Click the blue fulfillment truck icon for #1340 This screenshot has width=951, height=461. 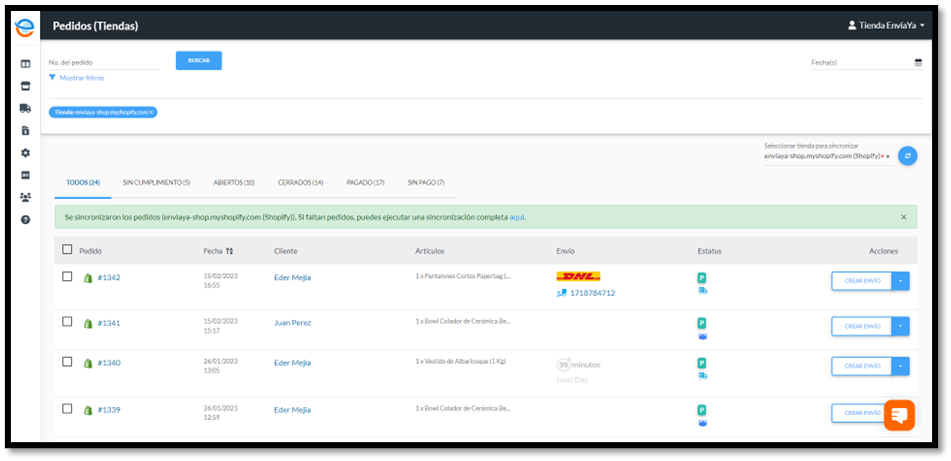pos(702,376)
